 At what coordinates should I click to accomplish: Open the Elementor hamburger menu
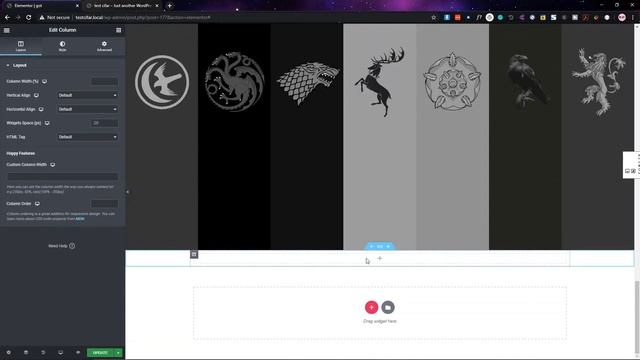(7, 30)
